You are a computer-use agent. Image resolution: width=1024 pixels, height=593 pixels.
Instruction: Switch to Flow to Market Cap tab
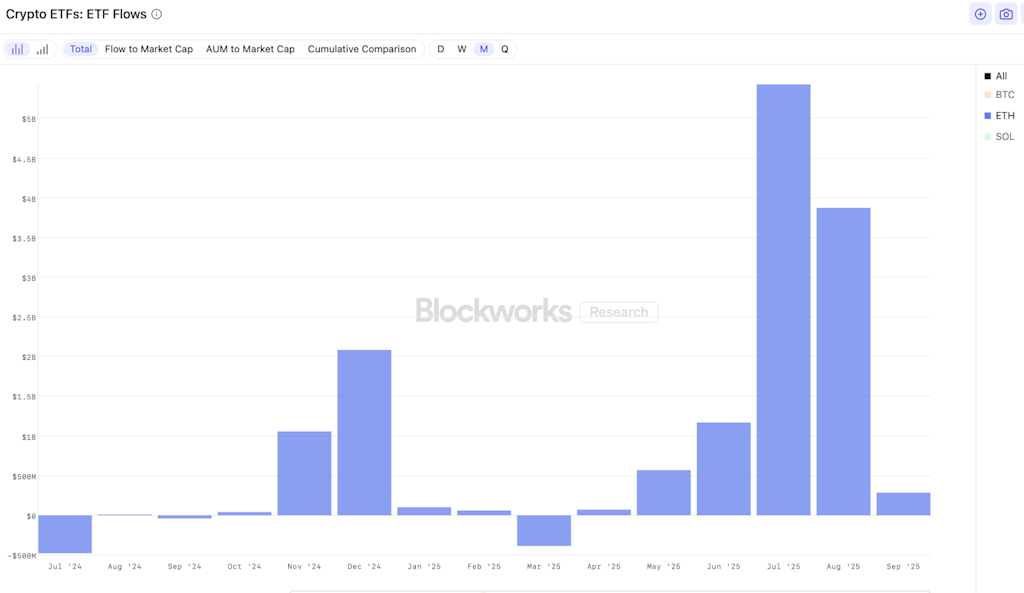[x=149, y=49]
